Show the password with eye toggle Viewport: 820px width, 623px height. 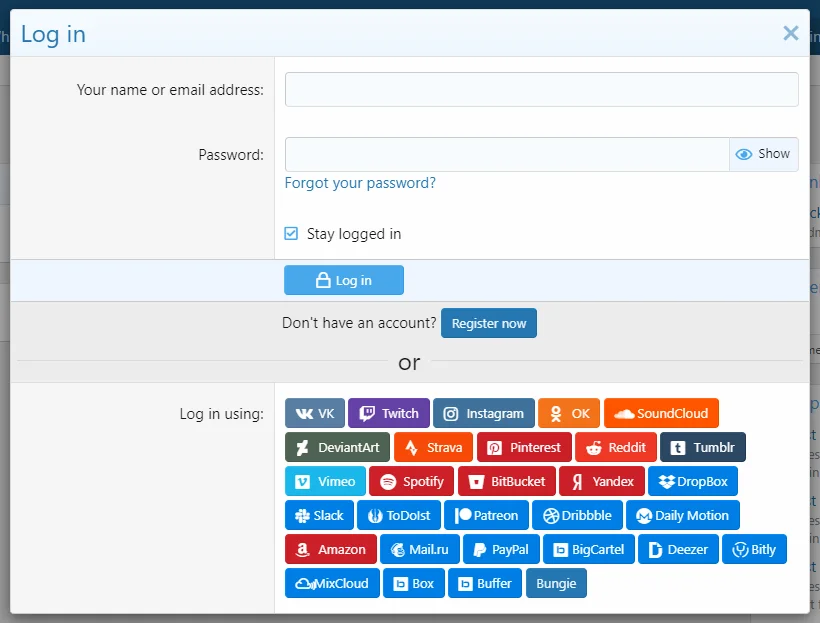pyautogui.click(x=763, y=154)
